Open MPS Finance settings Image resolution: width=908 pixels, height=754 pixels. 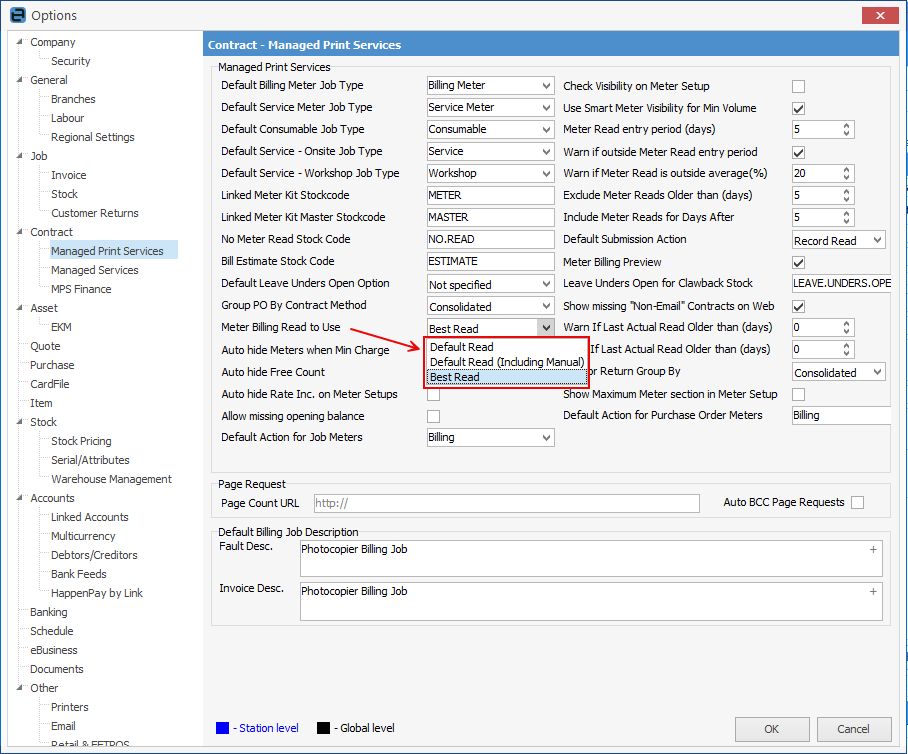pos(81,289)
